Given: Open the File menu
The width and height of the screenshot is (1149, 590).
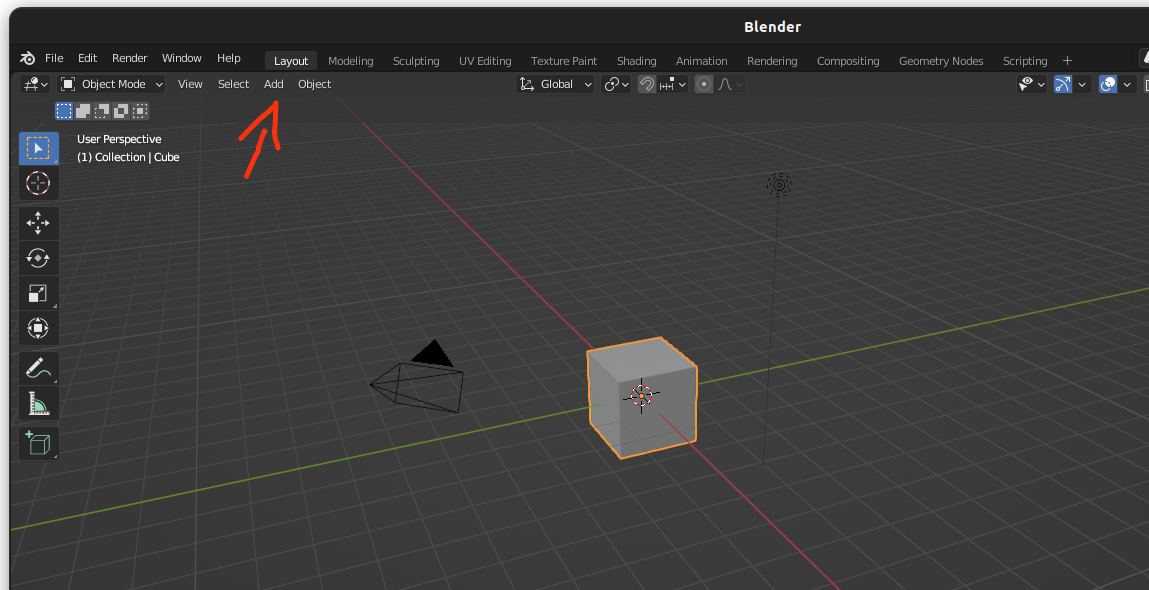Looking at the screenshot, I should [x=53, y=58].
